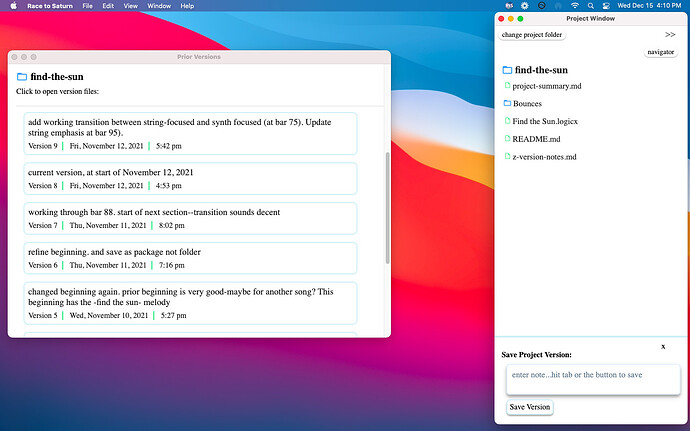
Task: Click the >> expand arrows in Project Window
Action: tap(670, 34)
